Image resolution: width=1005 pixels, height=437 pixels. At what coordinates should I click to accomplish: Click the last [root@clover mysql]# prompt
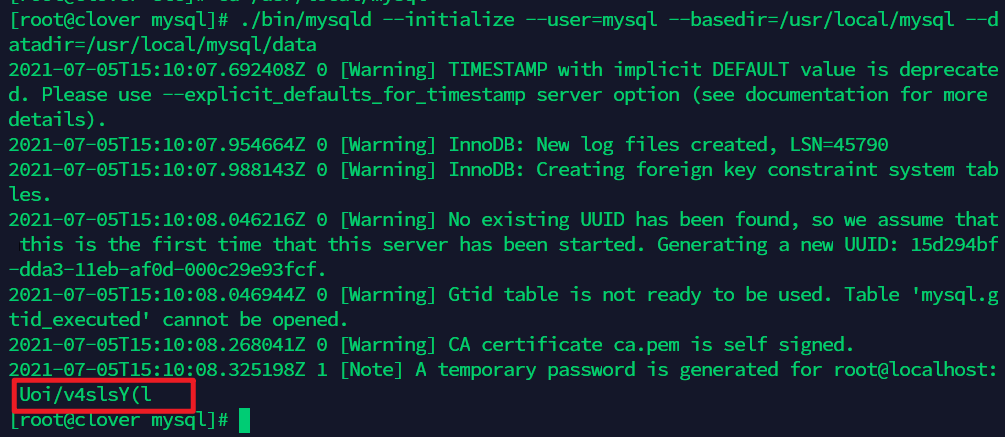pyautogui.click(x=119, y=420)
